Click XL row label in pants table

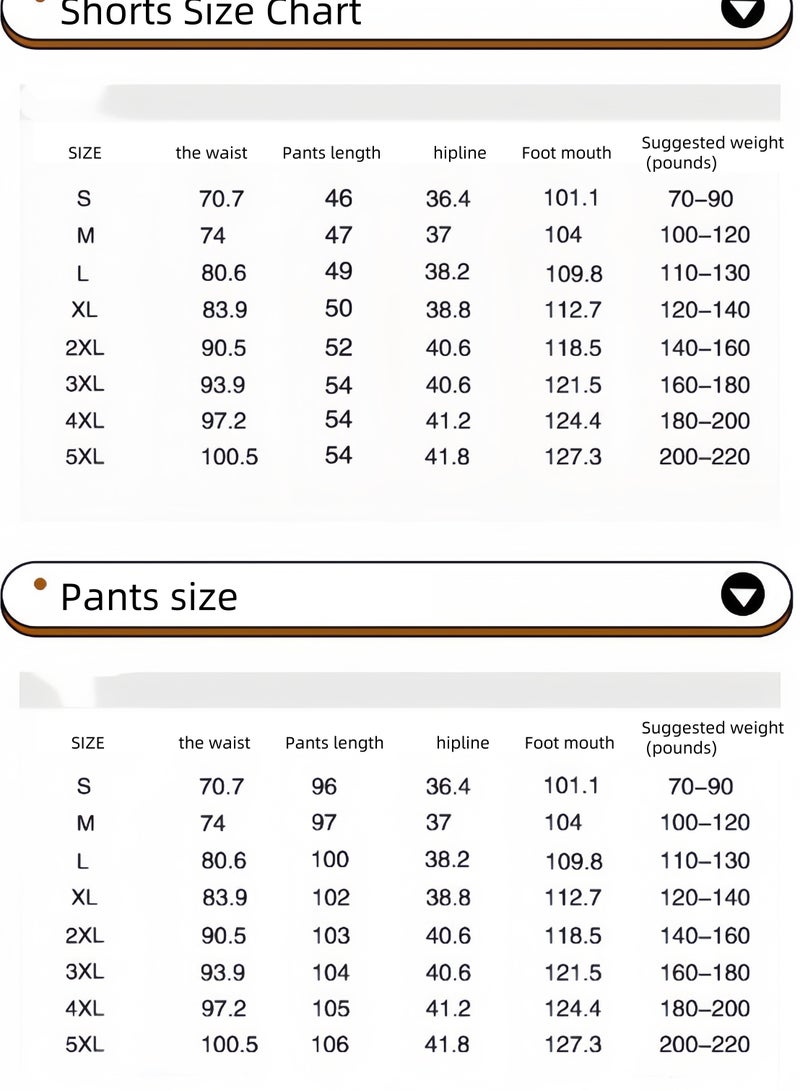pyautogui.click(x=84, y=897)
